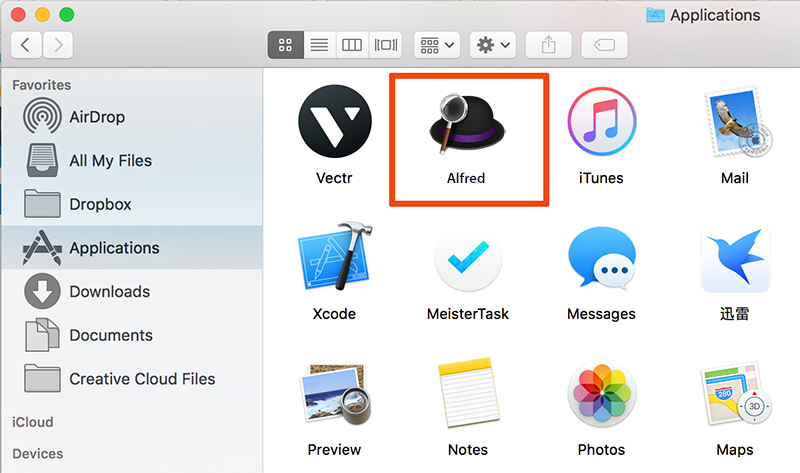Viewport: 800px width, 473px height.
Task: Click the 迅雷 file name label
Action: [735, 314]
